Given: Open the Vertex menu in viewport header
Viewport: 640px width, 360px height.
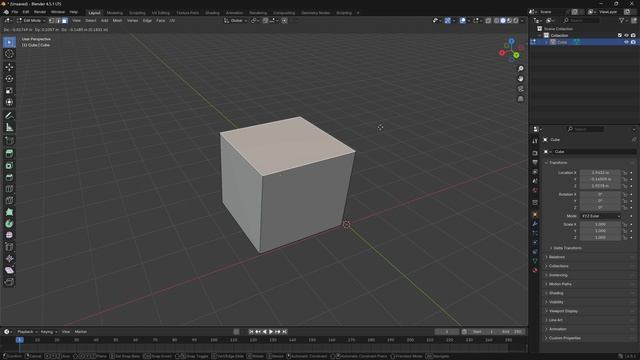Looking at the screenshot, I should 132,20.
